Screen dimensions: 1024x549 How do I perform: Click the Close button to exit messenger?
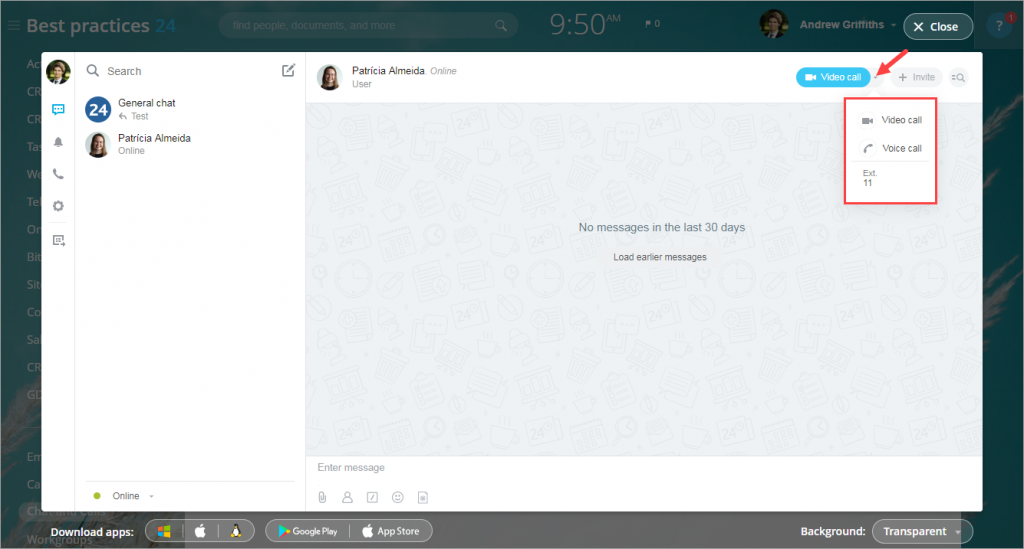coord(938,27)
